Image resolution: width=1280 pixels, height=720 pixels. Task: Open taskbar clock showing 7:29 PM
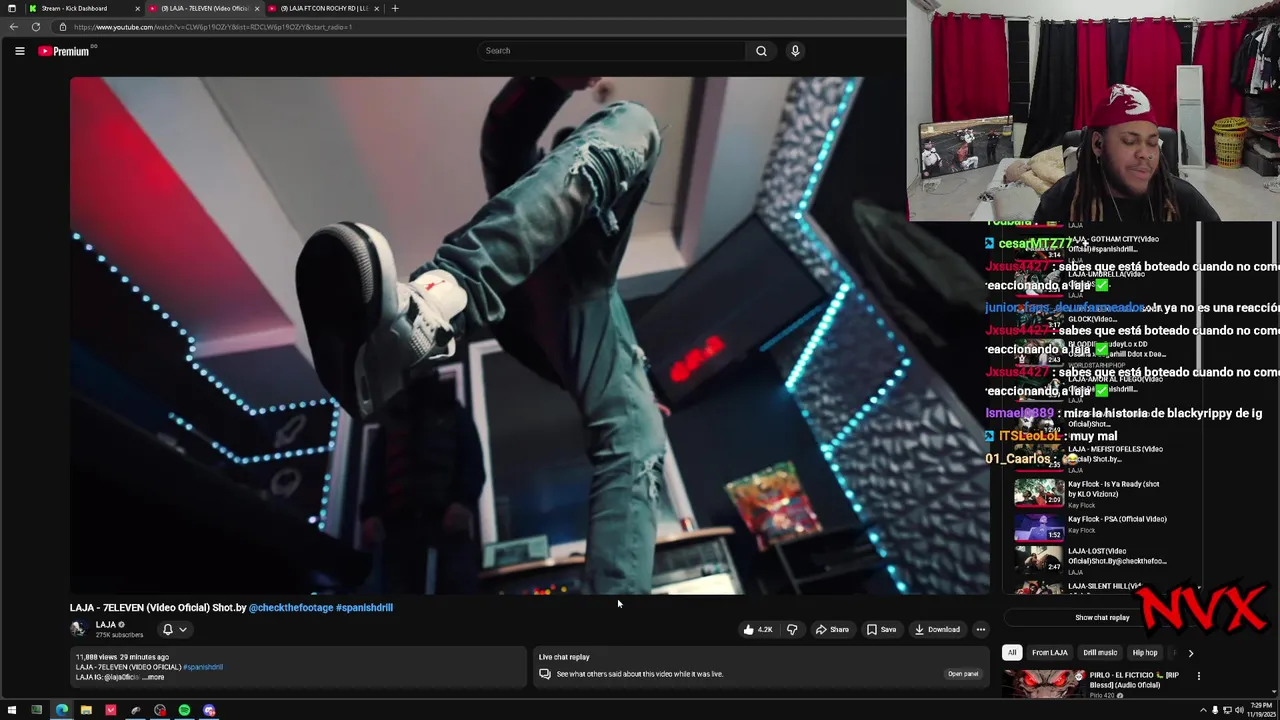click(1261, 711)
